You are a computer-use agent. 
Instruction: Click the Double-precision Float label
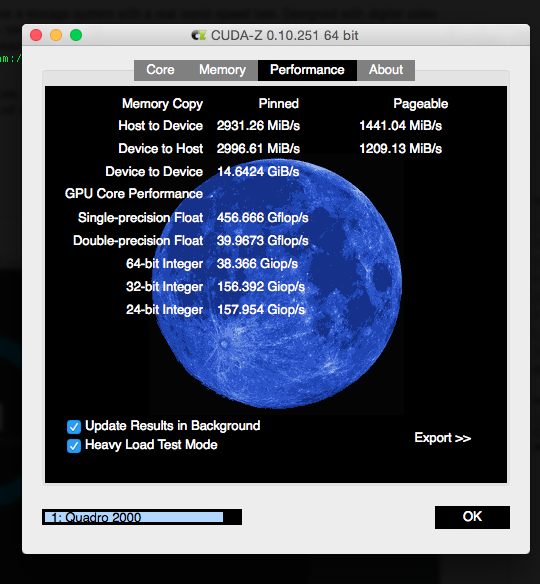[138, 241]
